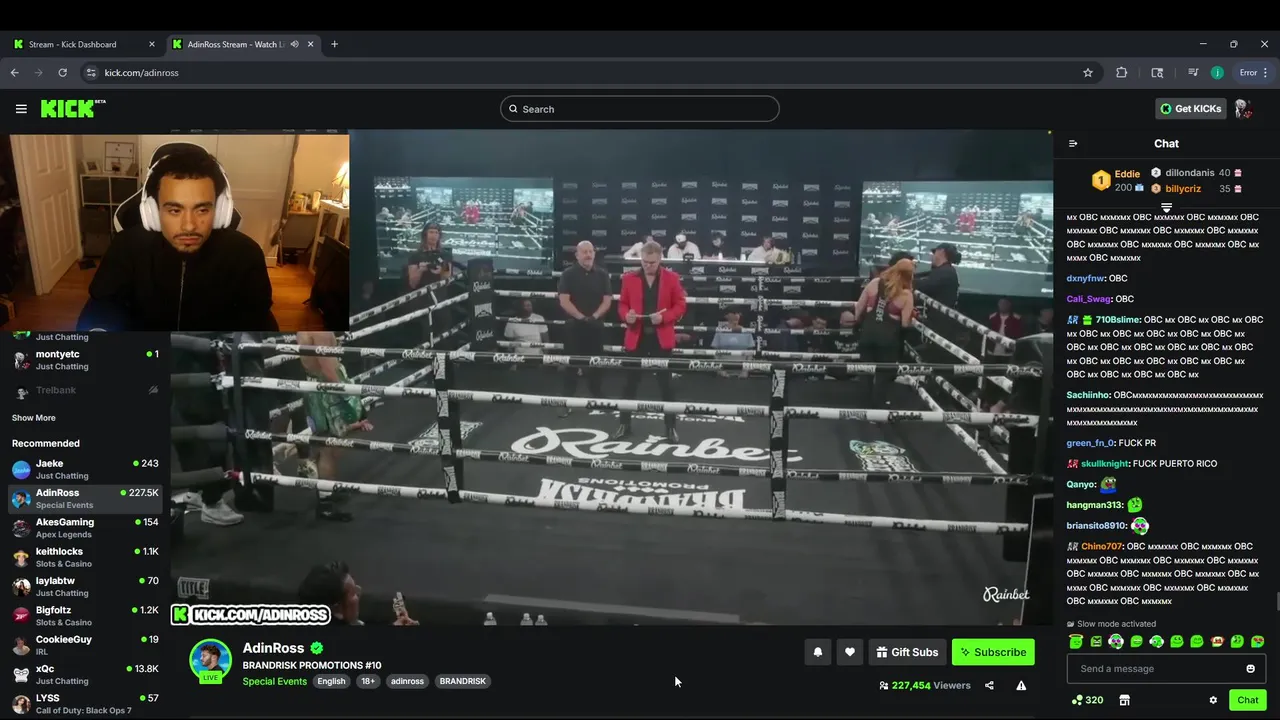Open the Chrome profile 'j' icon
1280x720 pixels.
[x=1217, y=73]
